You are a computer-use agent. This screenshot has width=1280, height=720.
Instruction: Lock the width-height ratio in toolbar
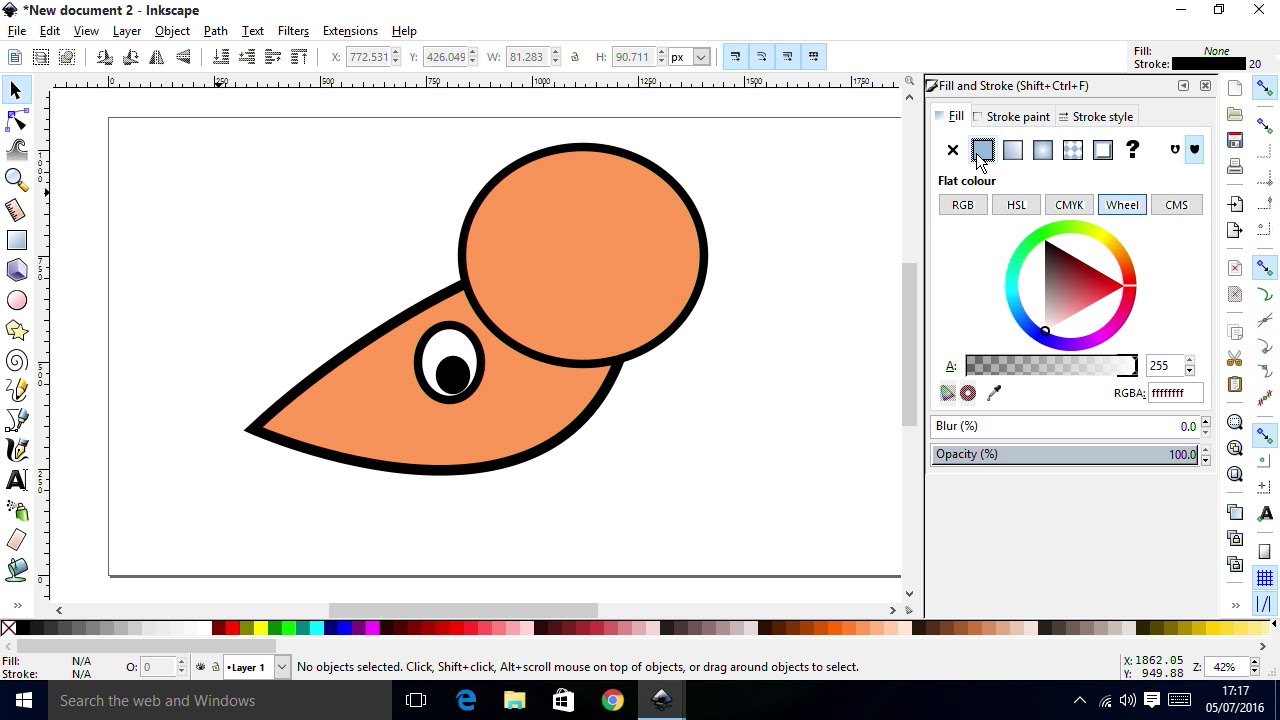point(575,57)
